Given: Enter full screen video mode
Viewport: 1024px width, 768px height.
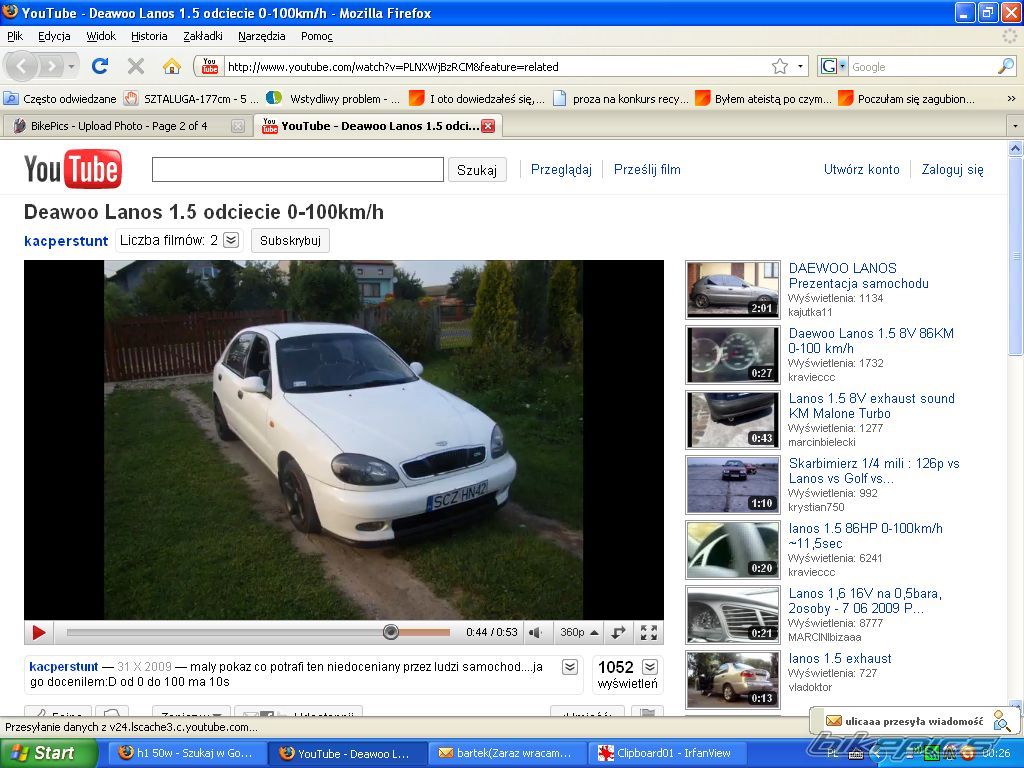Looking at the screenshot, I should (x=648, y=632).
